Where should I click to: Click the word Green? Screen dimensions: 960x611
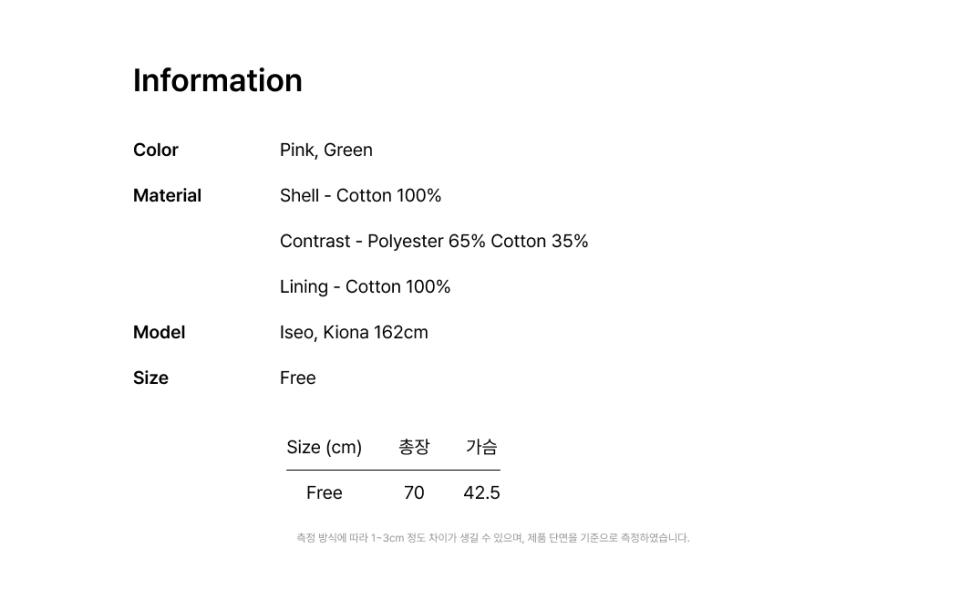[x=348, y=150]
